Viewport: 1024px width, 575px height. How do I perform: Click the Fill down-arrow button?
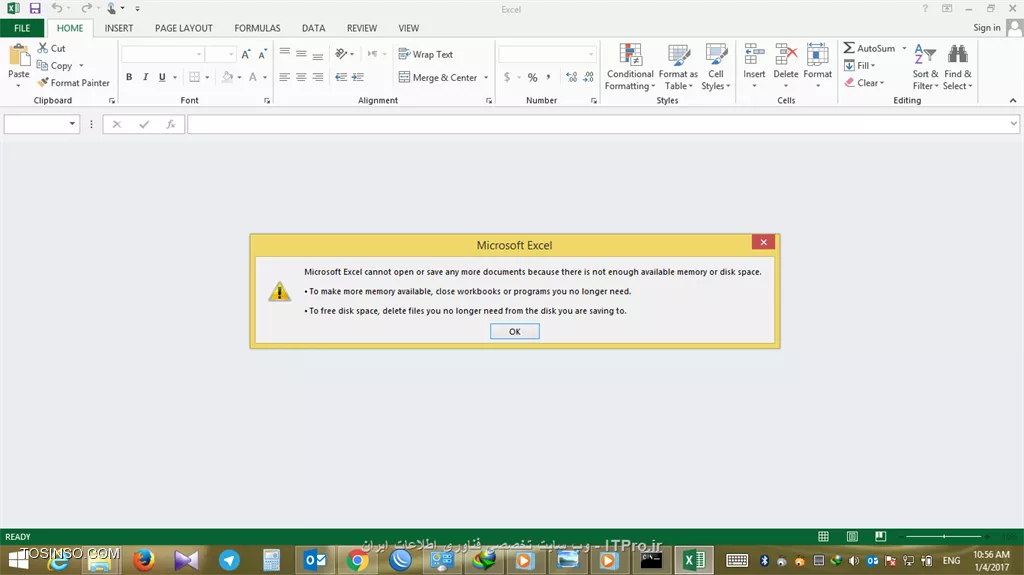point(859,65)
